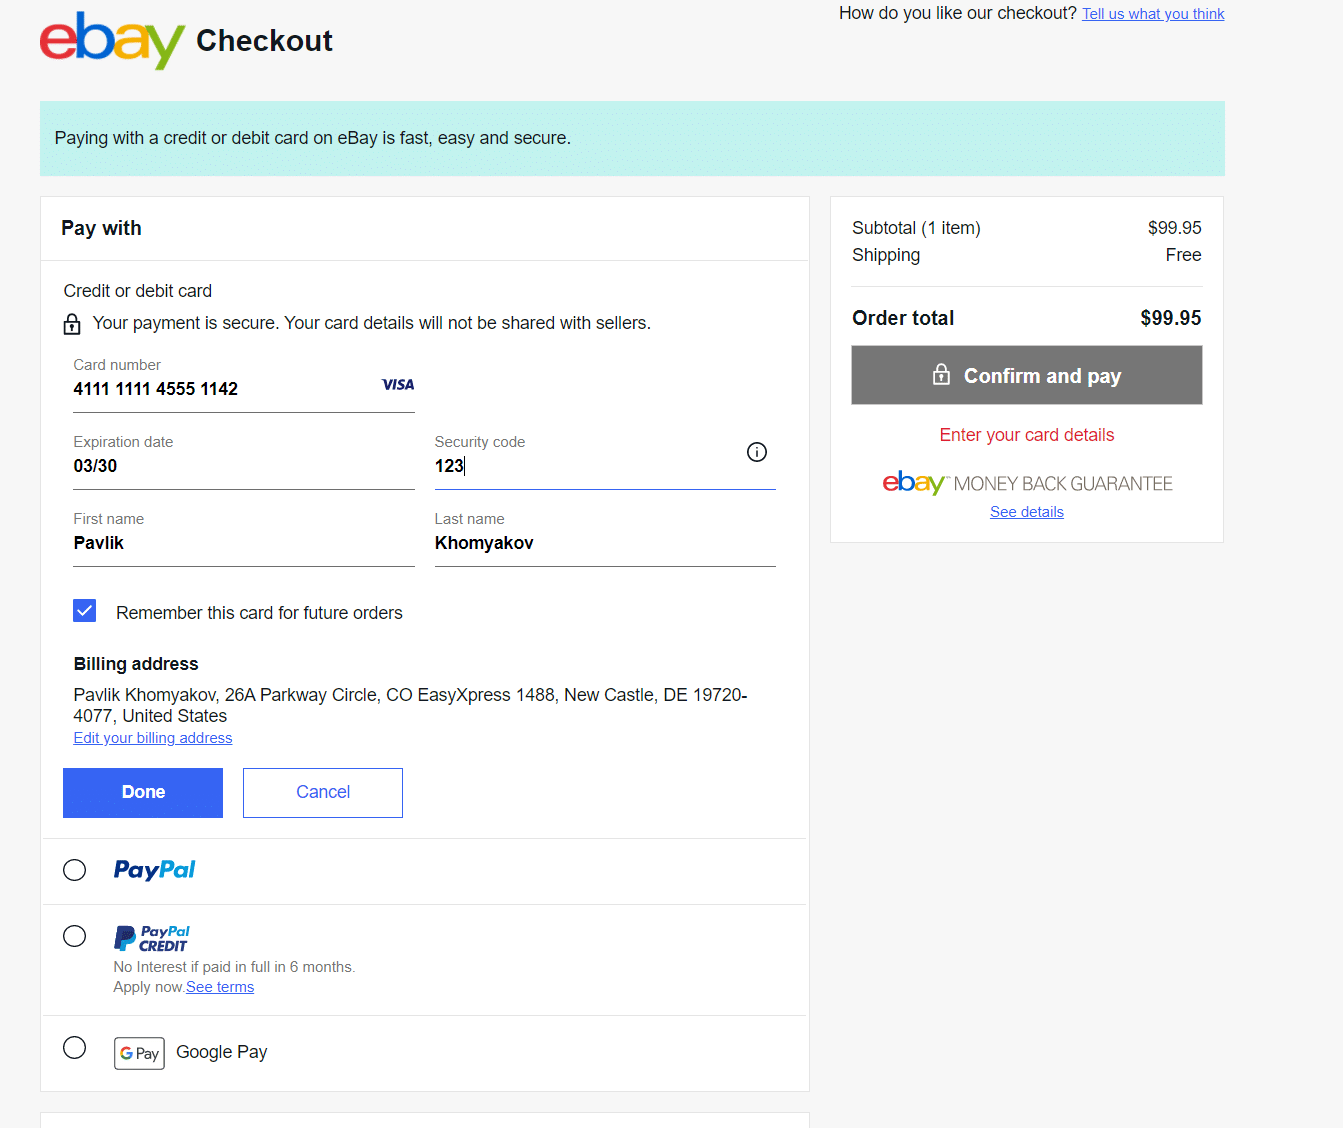Click the PayPal Credit logo

pos(152,939)
